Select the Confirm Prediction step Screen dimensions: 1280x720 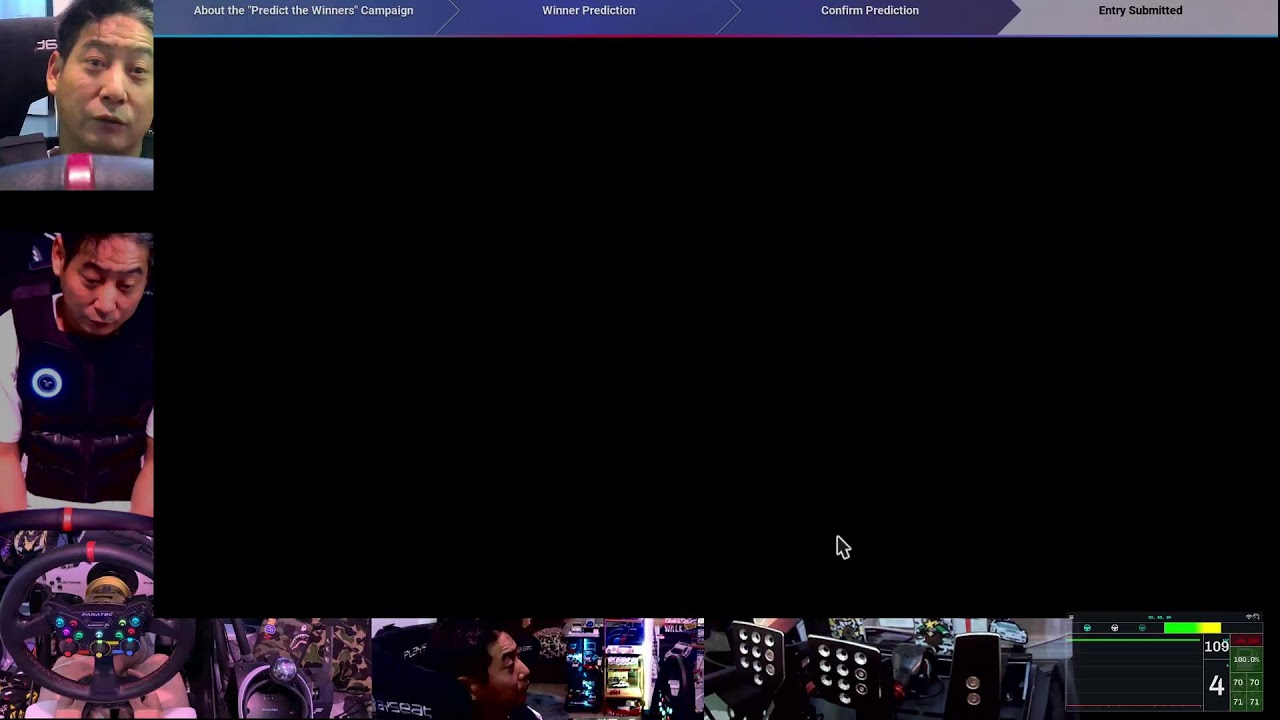point(870,10)
